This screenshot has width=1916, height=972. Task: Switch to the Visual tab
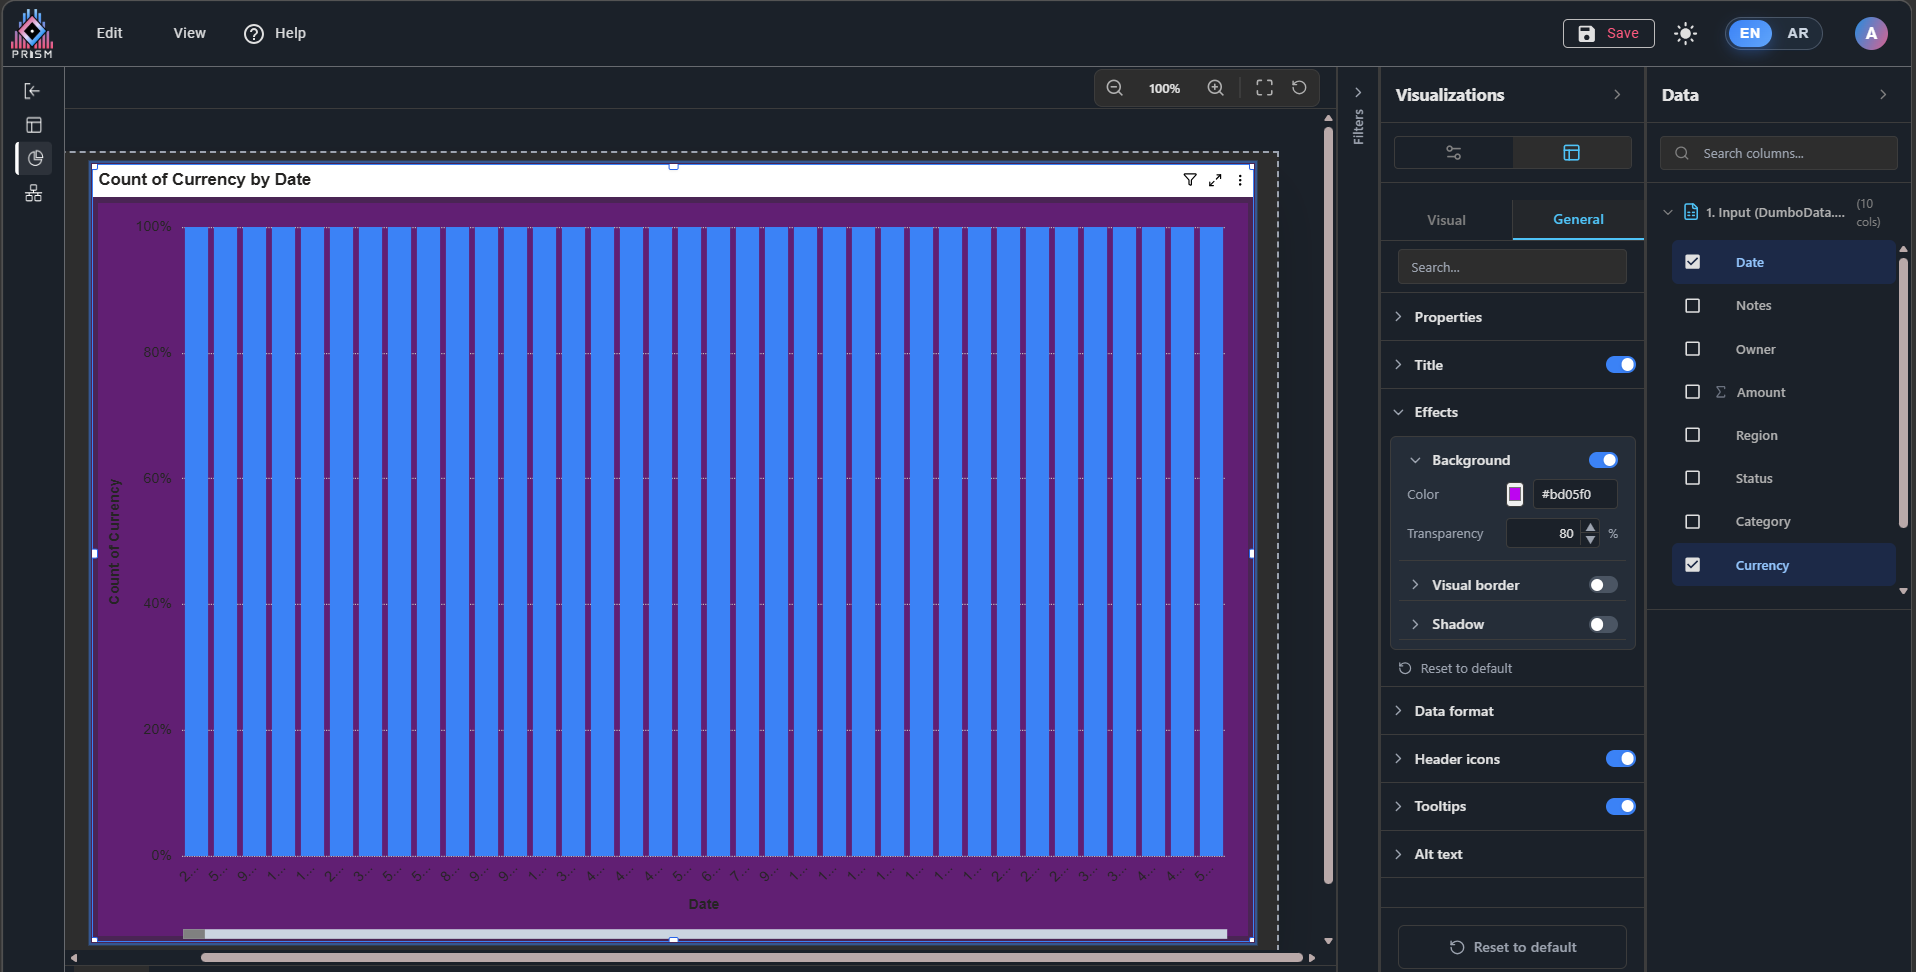pyautogui.click(x=1446, y=220)
